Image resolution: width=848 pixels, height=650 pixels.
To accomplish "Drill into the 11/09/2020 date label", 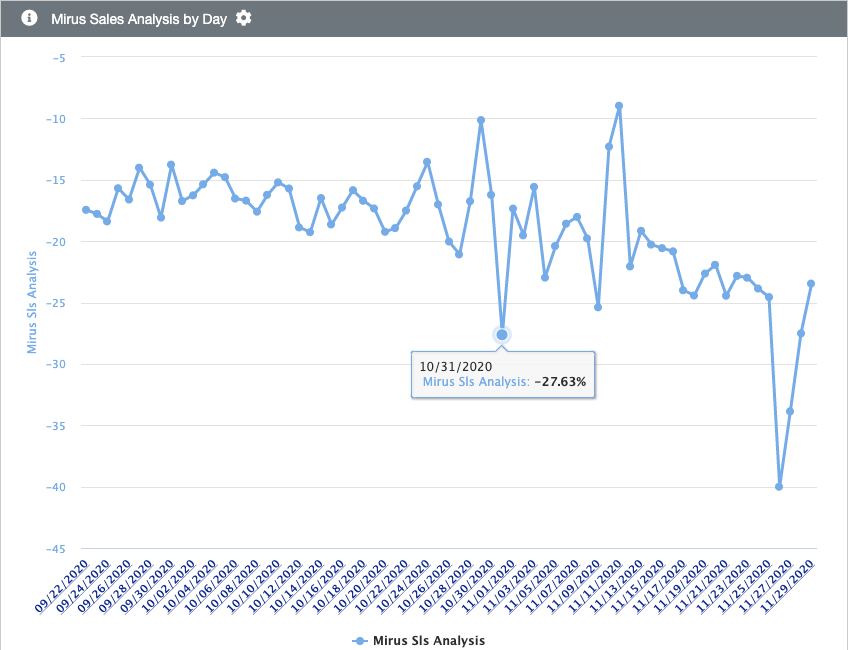I will pos(573,587).
